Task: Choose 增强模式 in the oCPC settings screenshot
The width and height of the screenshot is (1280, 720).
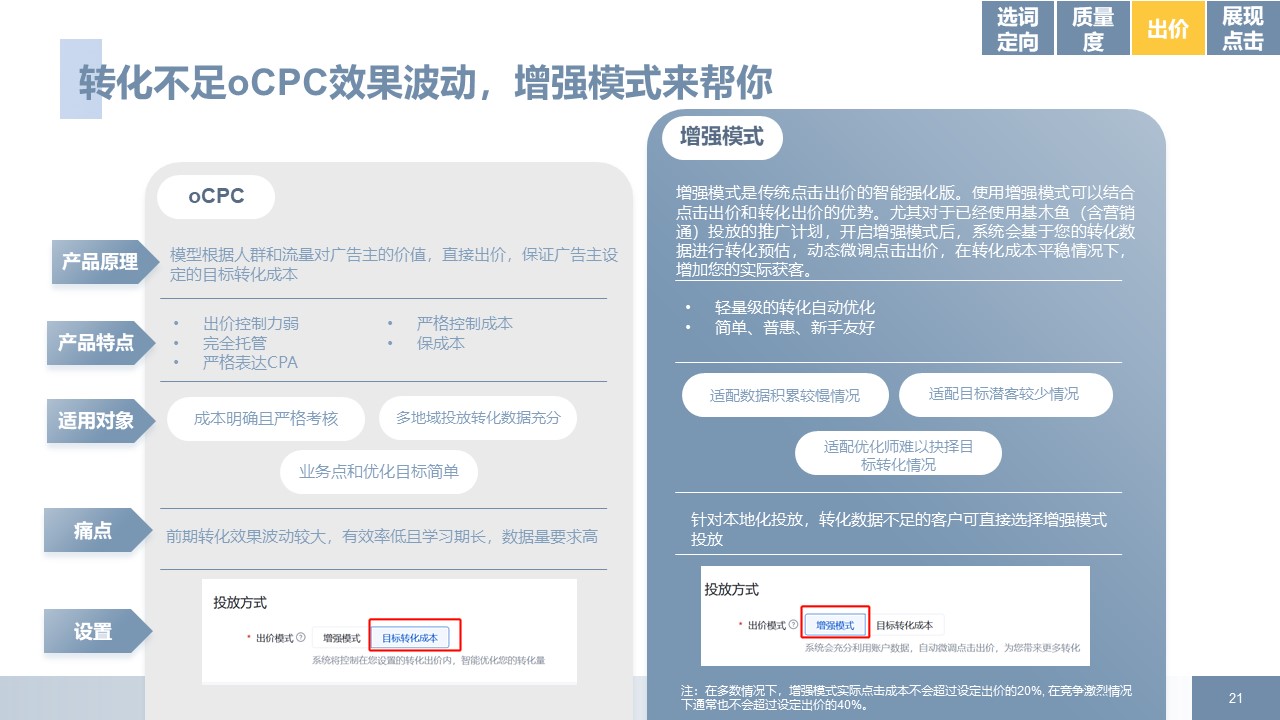Action: 341,637
